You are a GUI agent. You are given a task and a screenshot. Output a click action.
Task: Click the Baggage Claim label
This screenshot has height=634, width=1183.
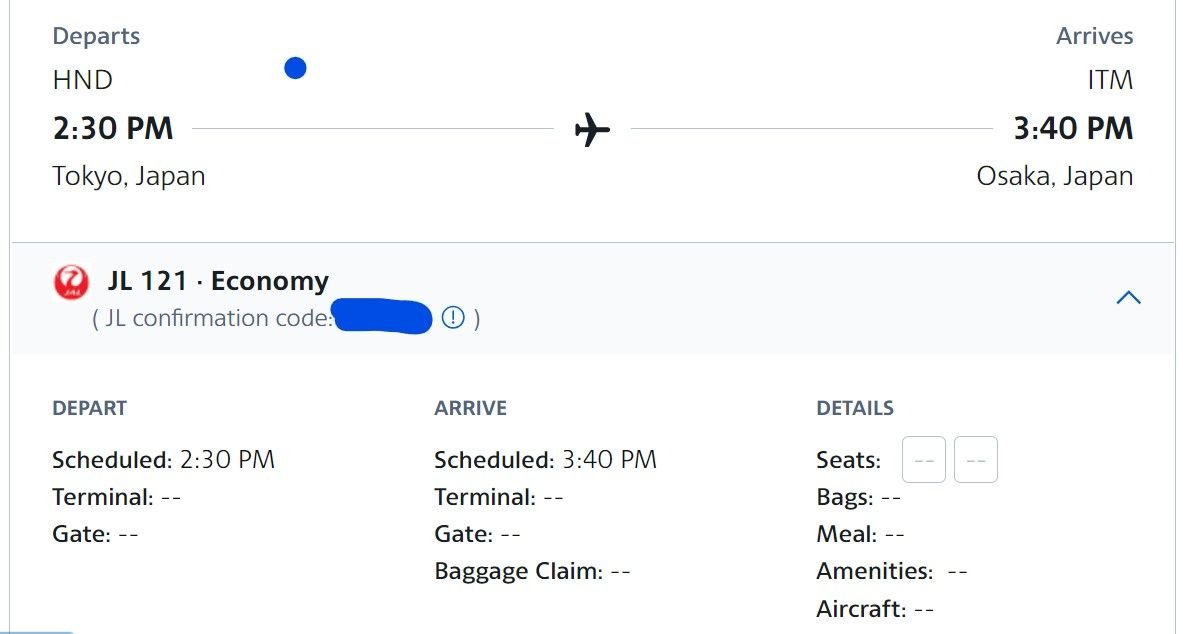pos(518,572)
